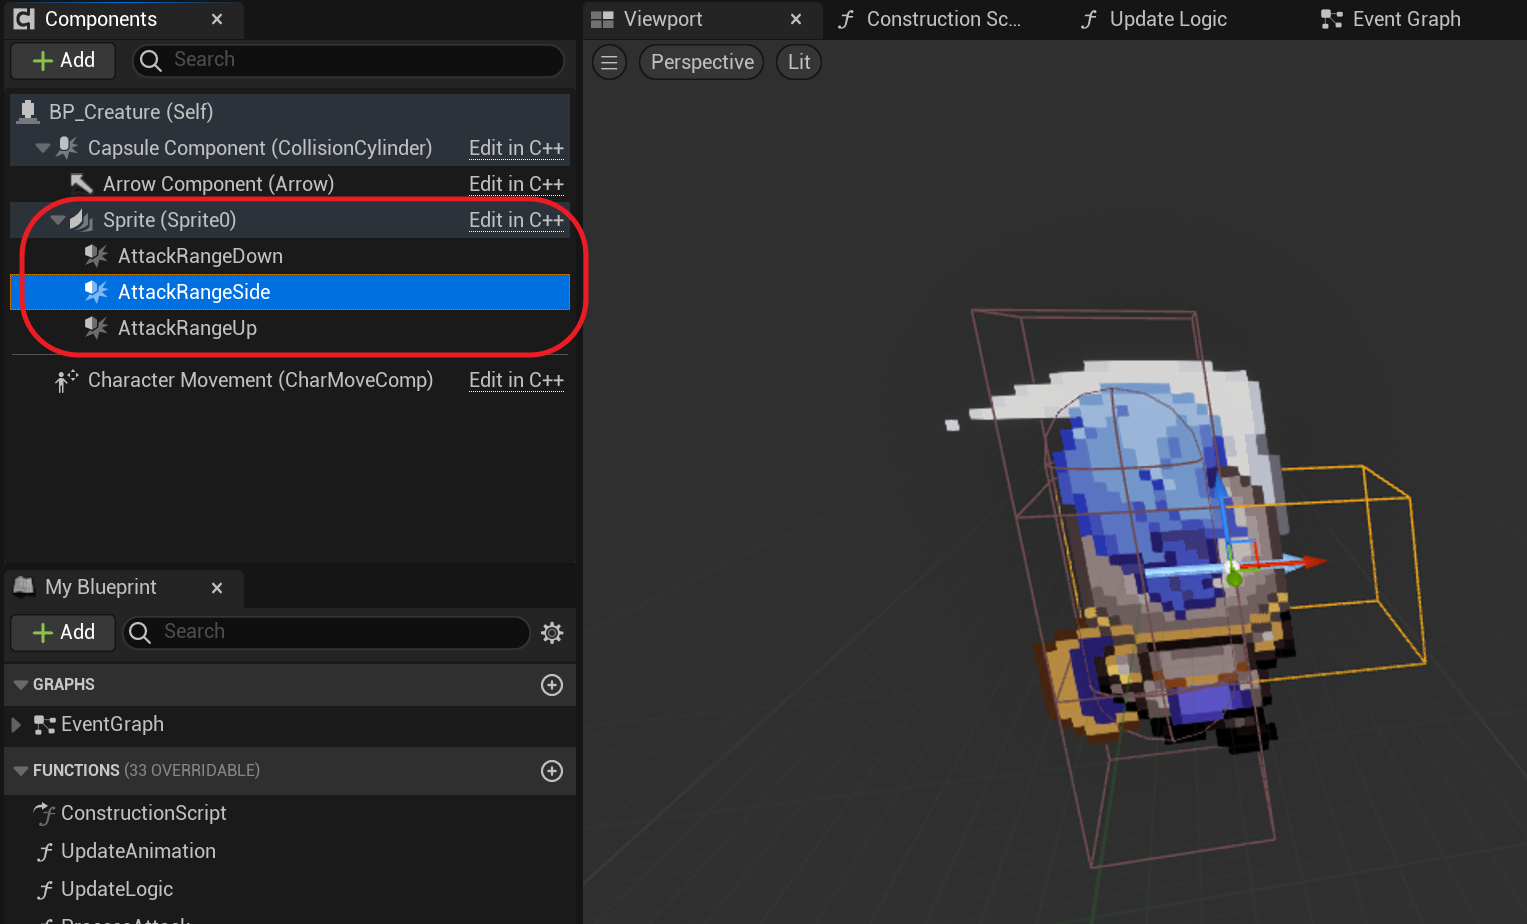Open the Perspective view mode dropdown
Screen dimensions: 1527x924
[x=702, y=62]
